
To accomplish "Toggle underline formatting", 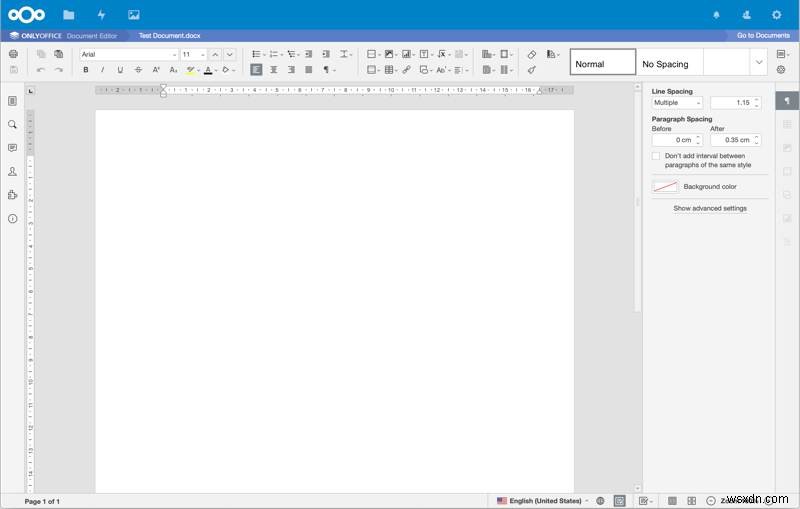I will [120, 70].
